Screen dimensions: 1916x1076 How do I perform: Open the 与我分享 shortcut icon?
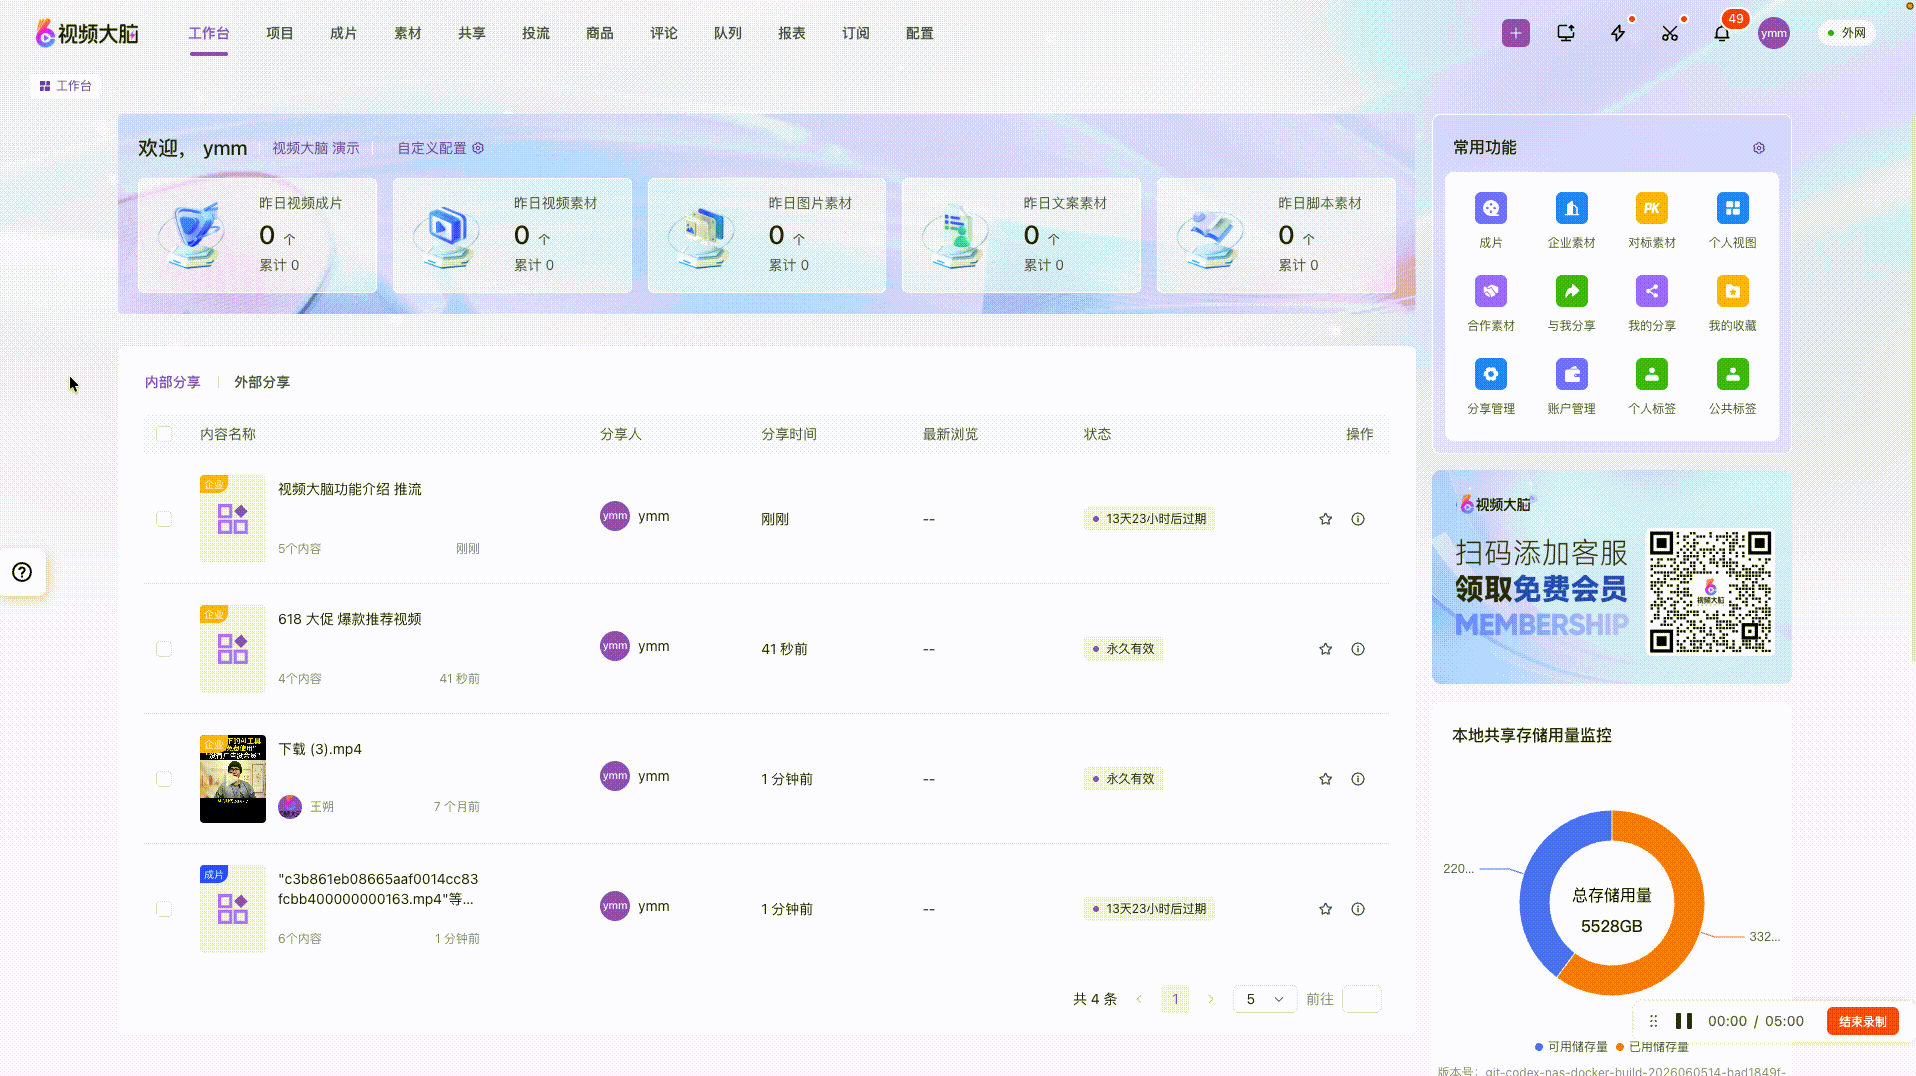[x=1571, y=291]
